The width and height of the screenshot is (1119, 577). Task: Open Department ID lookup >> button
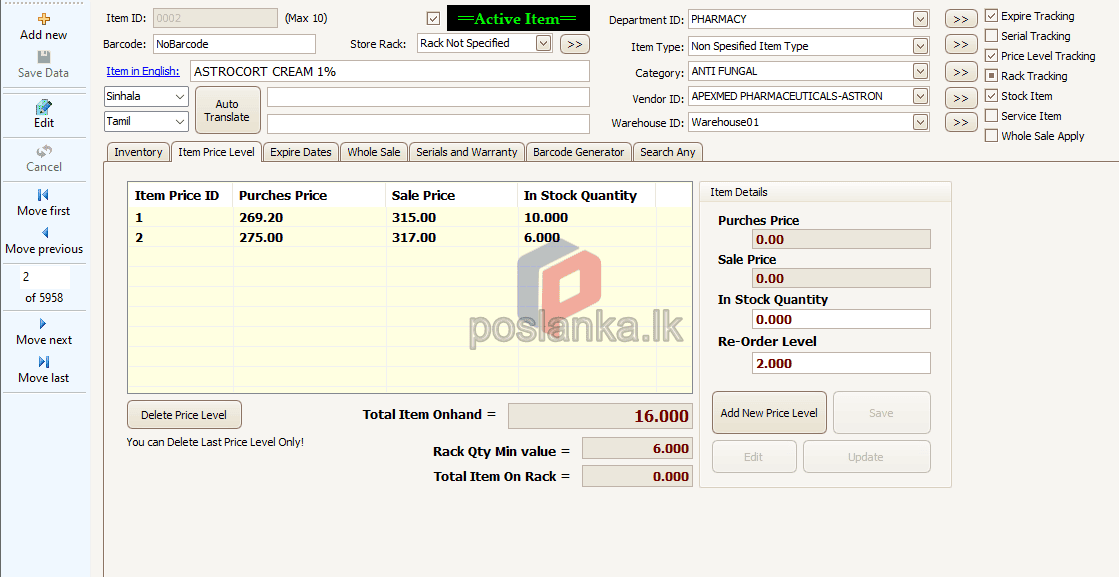tap(961, 19)
